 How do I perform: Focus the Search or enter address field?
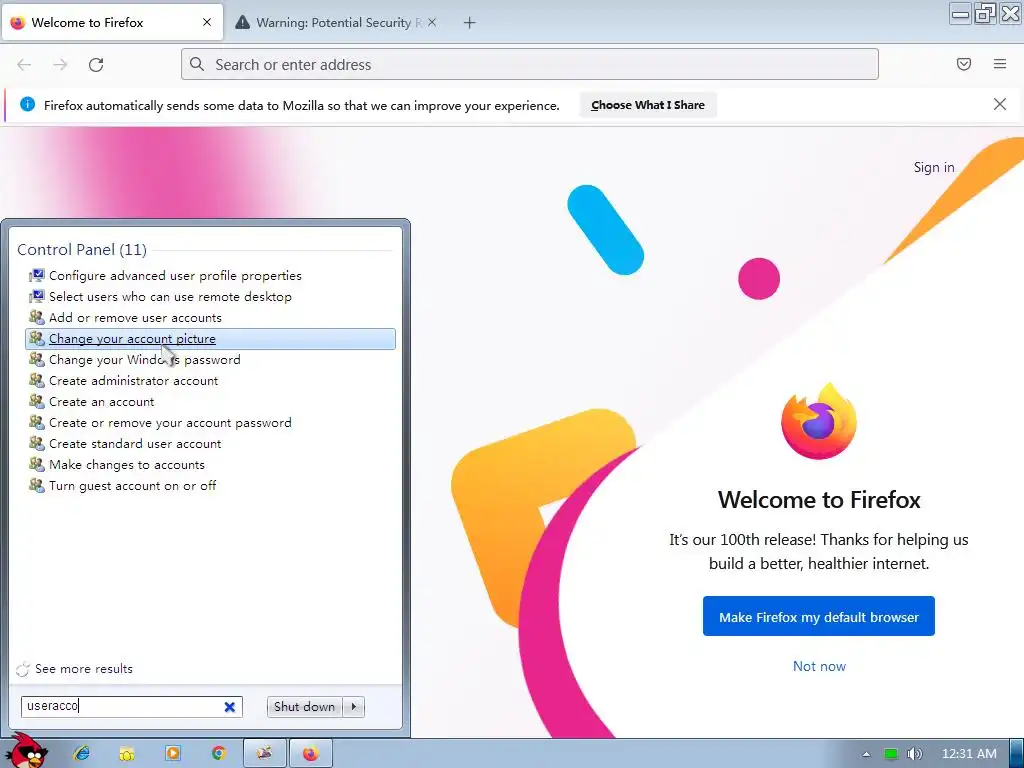530,64
